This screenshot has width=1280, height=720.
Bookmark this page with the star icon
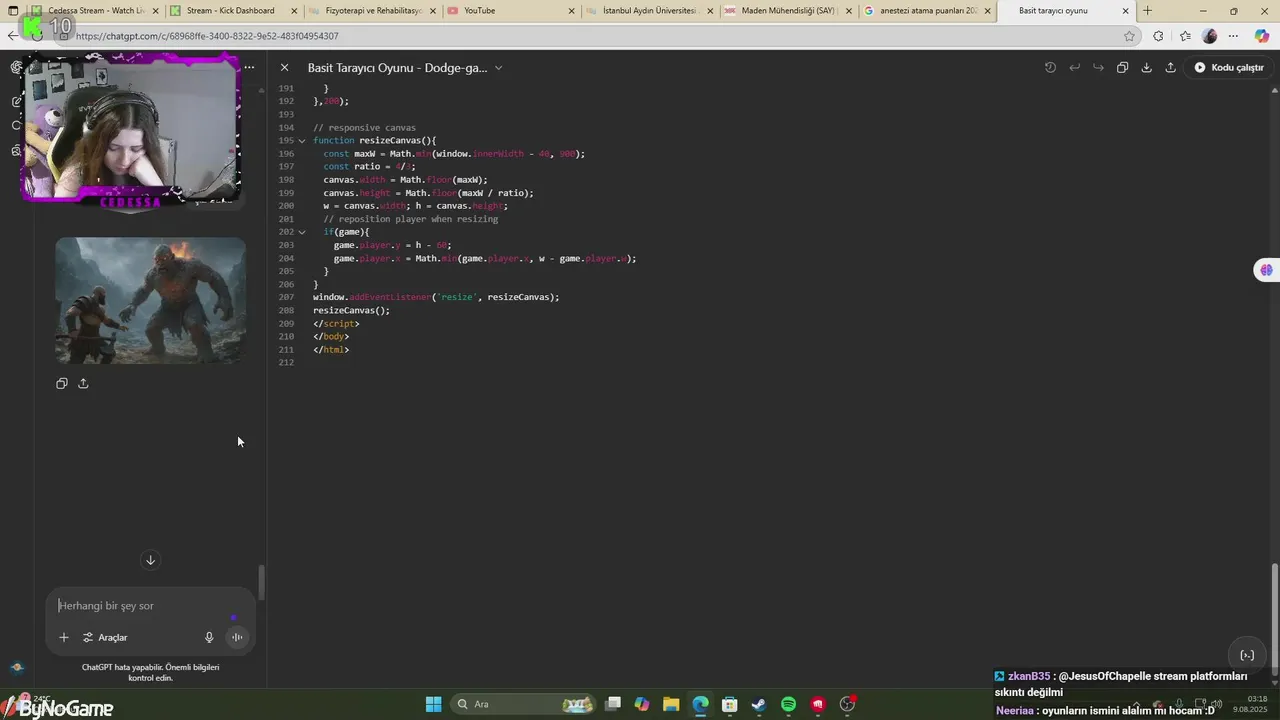[x=1129, y=36]
